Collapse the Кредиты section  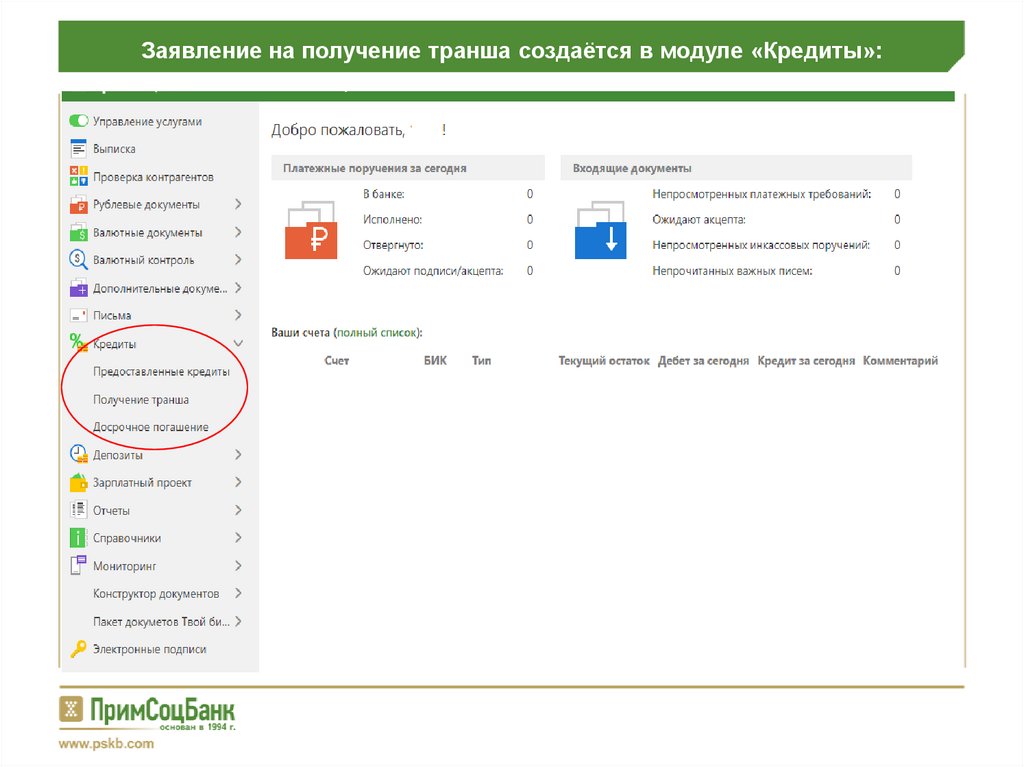pos(238,342)
